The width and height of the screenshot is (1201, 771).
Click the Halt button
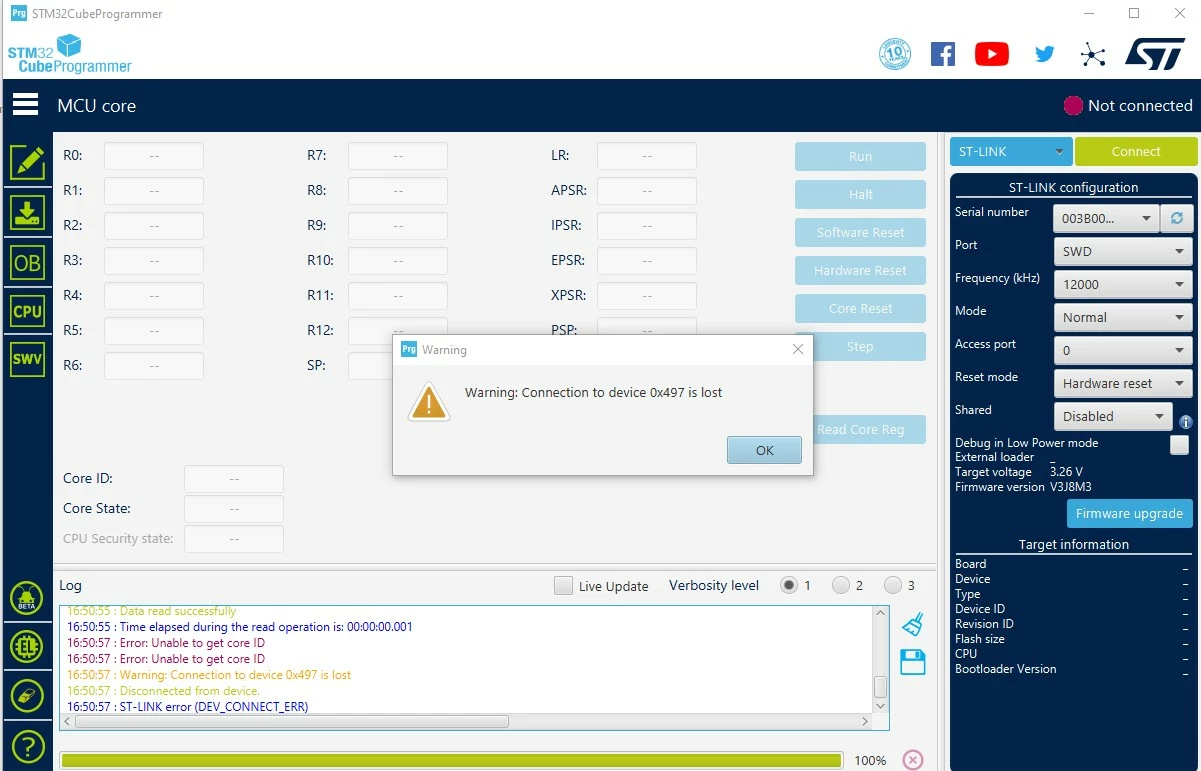click(860, 194)
